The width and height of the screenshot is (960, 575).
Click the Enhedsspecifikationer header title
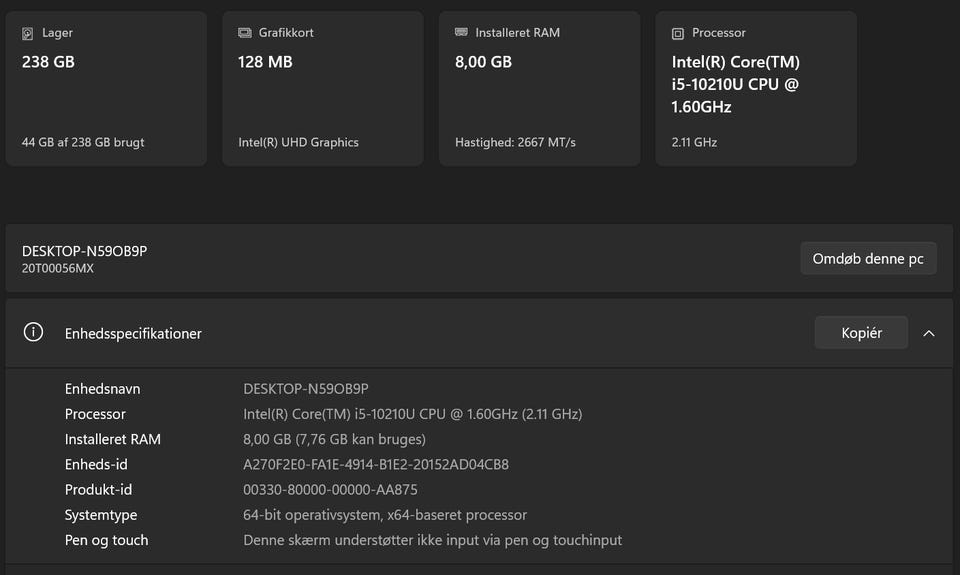[133, 334]
